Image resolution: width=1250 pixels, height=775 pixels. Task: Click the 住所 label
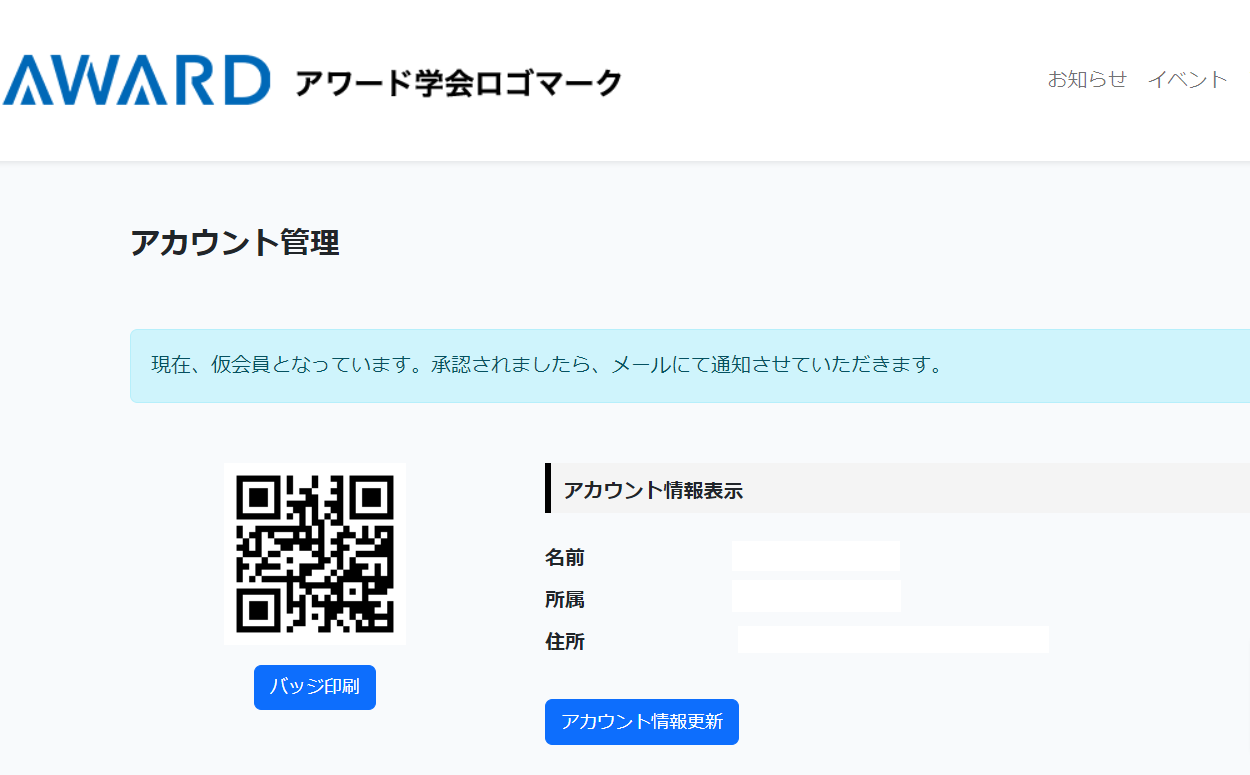pos(565,641)
